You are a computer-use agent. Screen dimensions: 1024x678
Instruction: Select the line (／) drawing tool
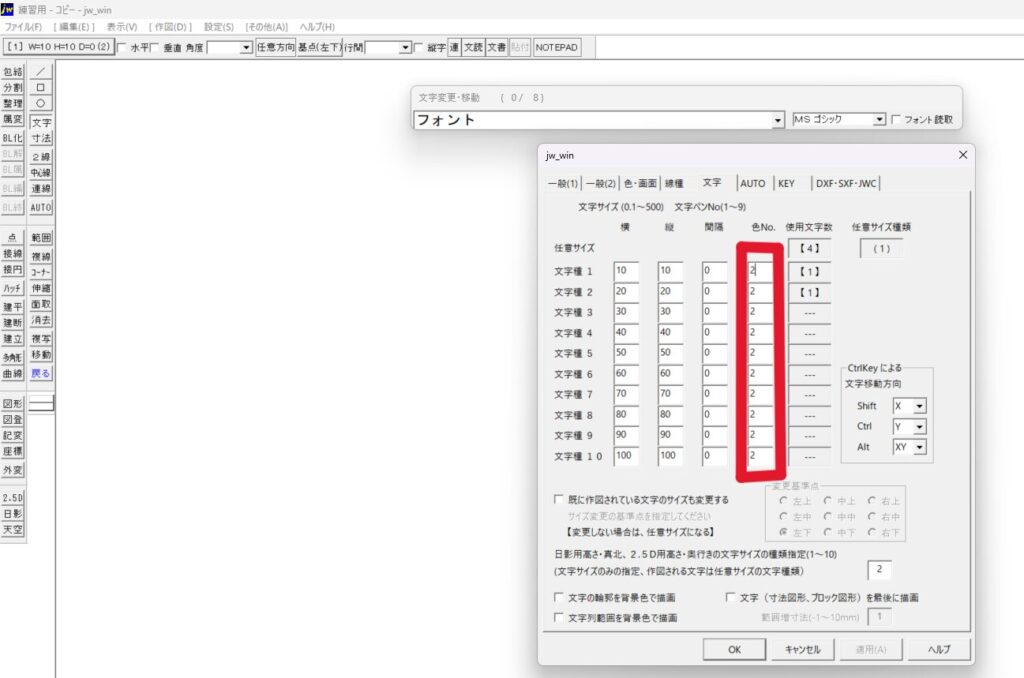[41, 72]
